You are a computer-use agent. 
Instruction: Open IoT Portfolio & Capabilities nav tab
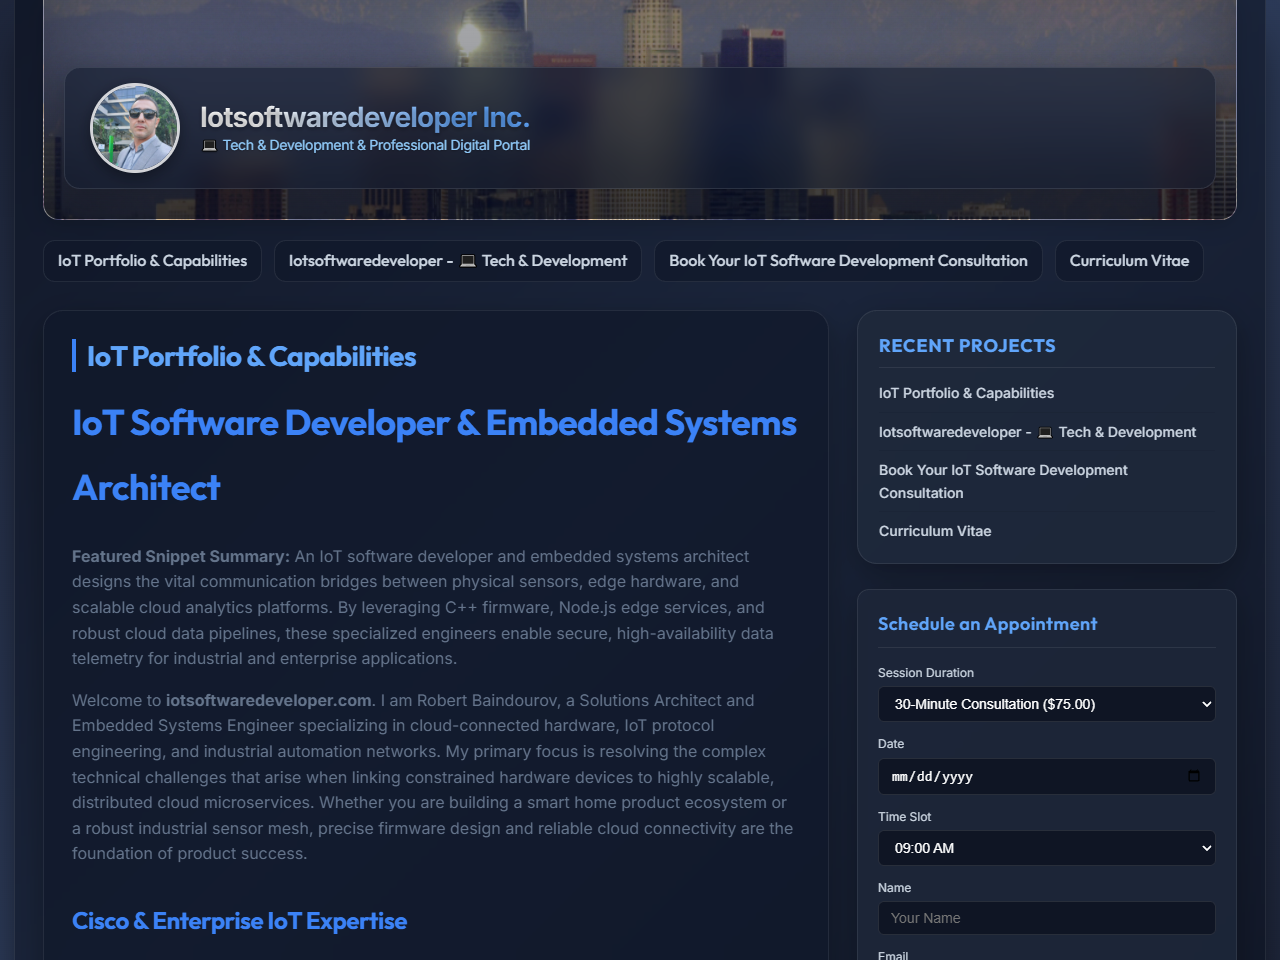152,261
